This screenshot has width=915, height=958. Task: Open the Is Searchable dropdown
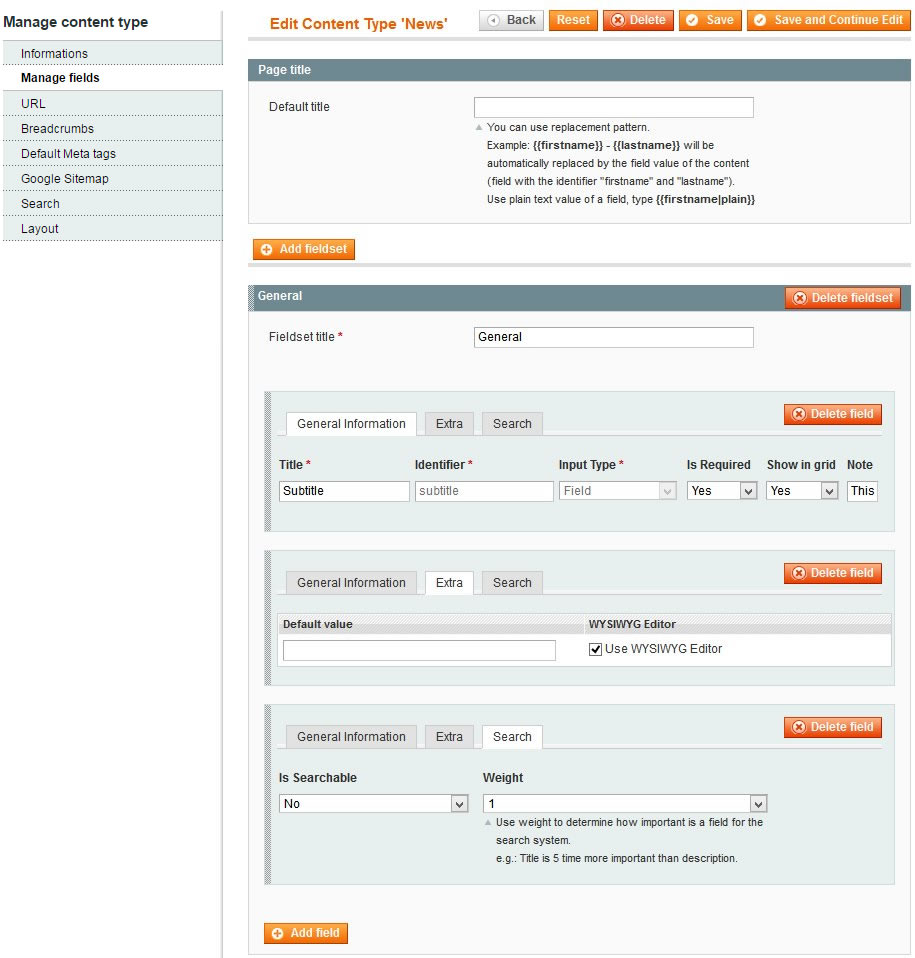[373, 804]
